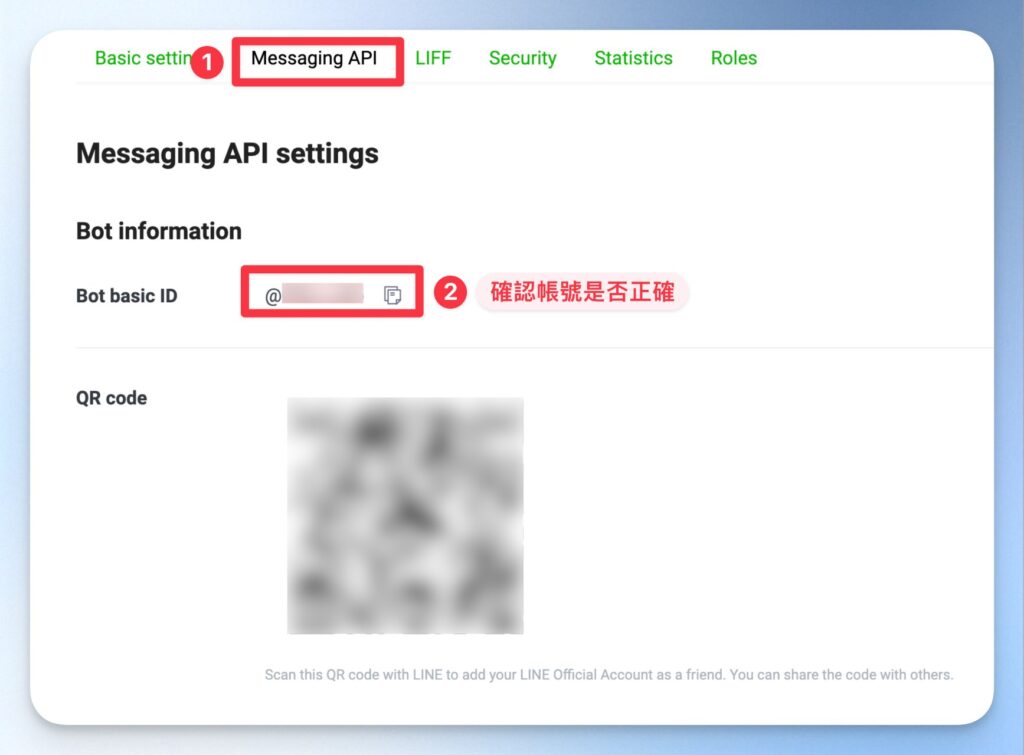Open the Basic settings tab
This screenshot has width=1024, height=755.
tap(142, 58)
